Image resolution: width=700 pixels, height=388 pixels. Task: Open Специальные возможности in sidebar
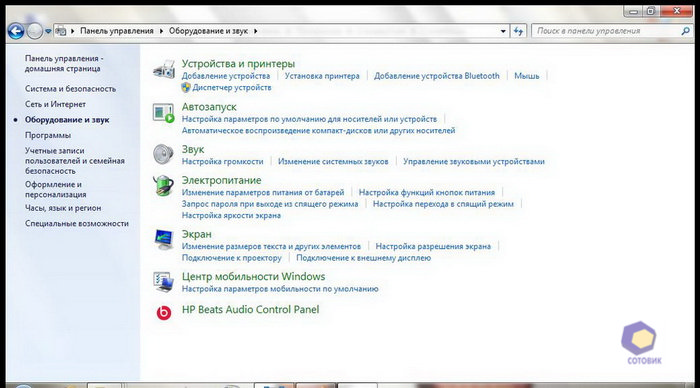[77, 223]
